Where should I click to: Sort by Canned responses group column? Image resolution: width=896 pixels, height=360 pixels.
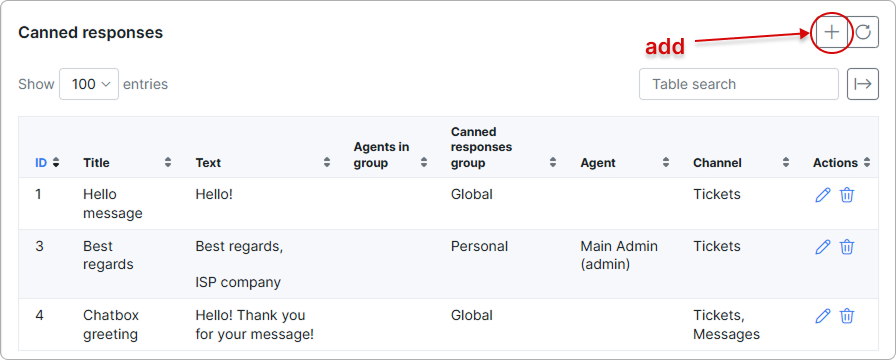click(x=503, y=147)
